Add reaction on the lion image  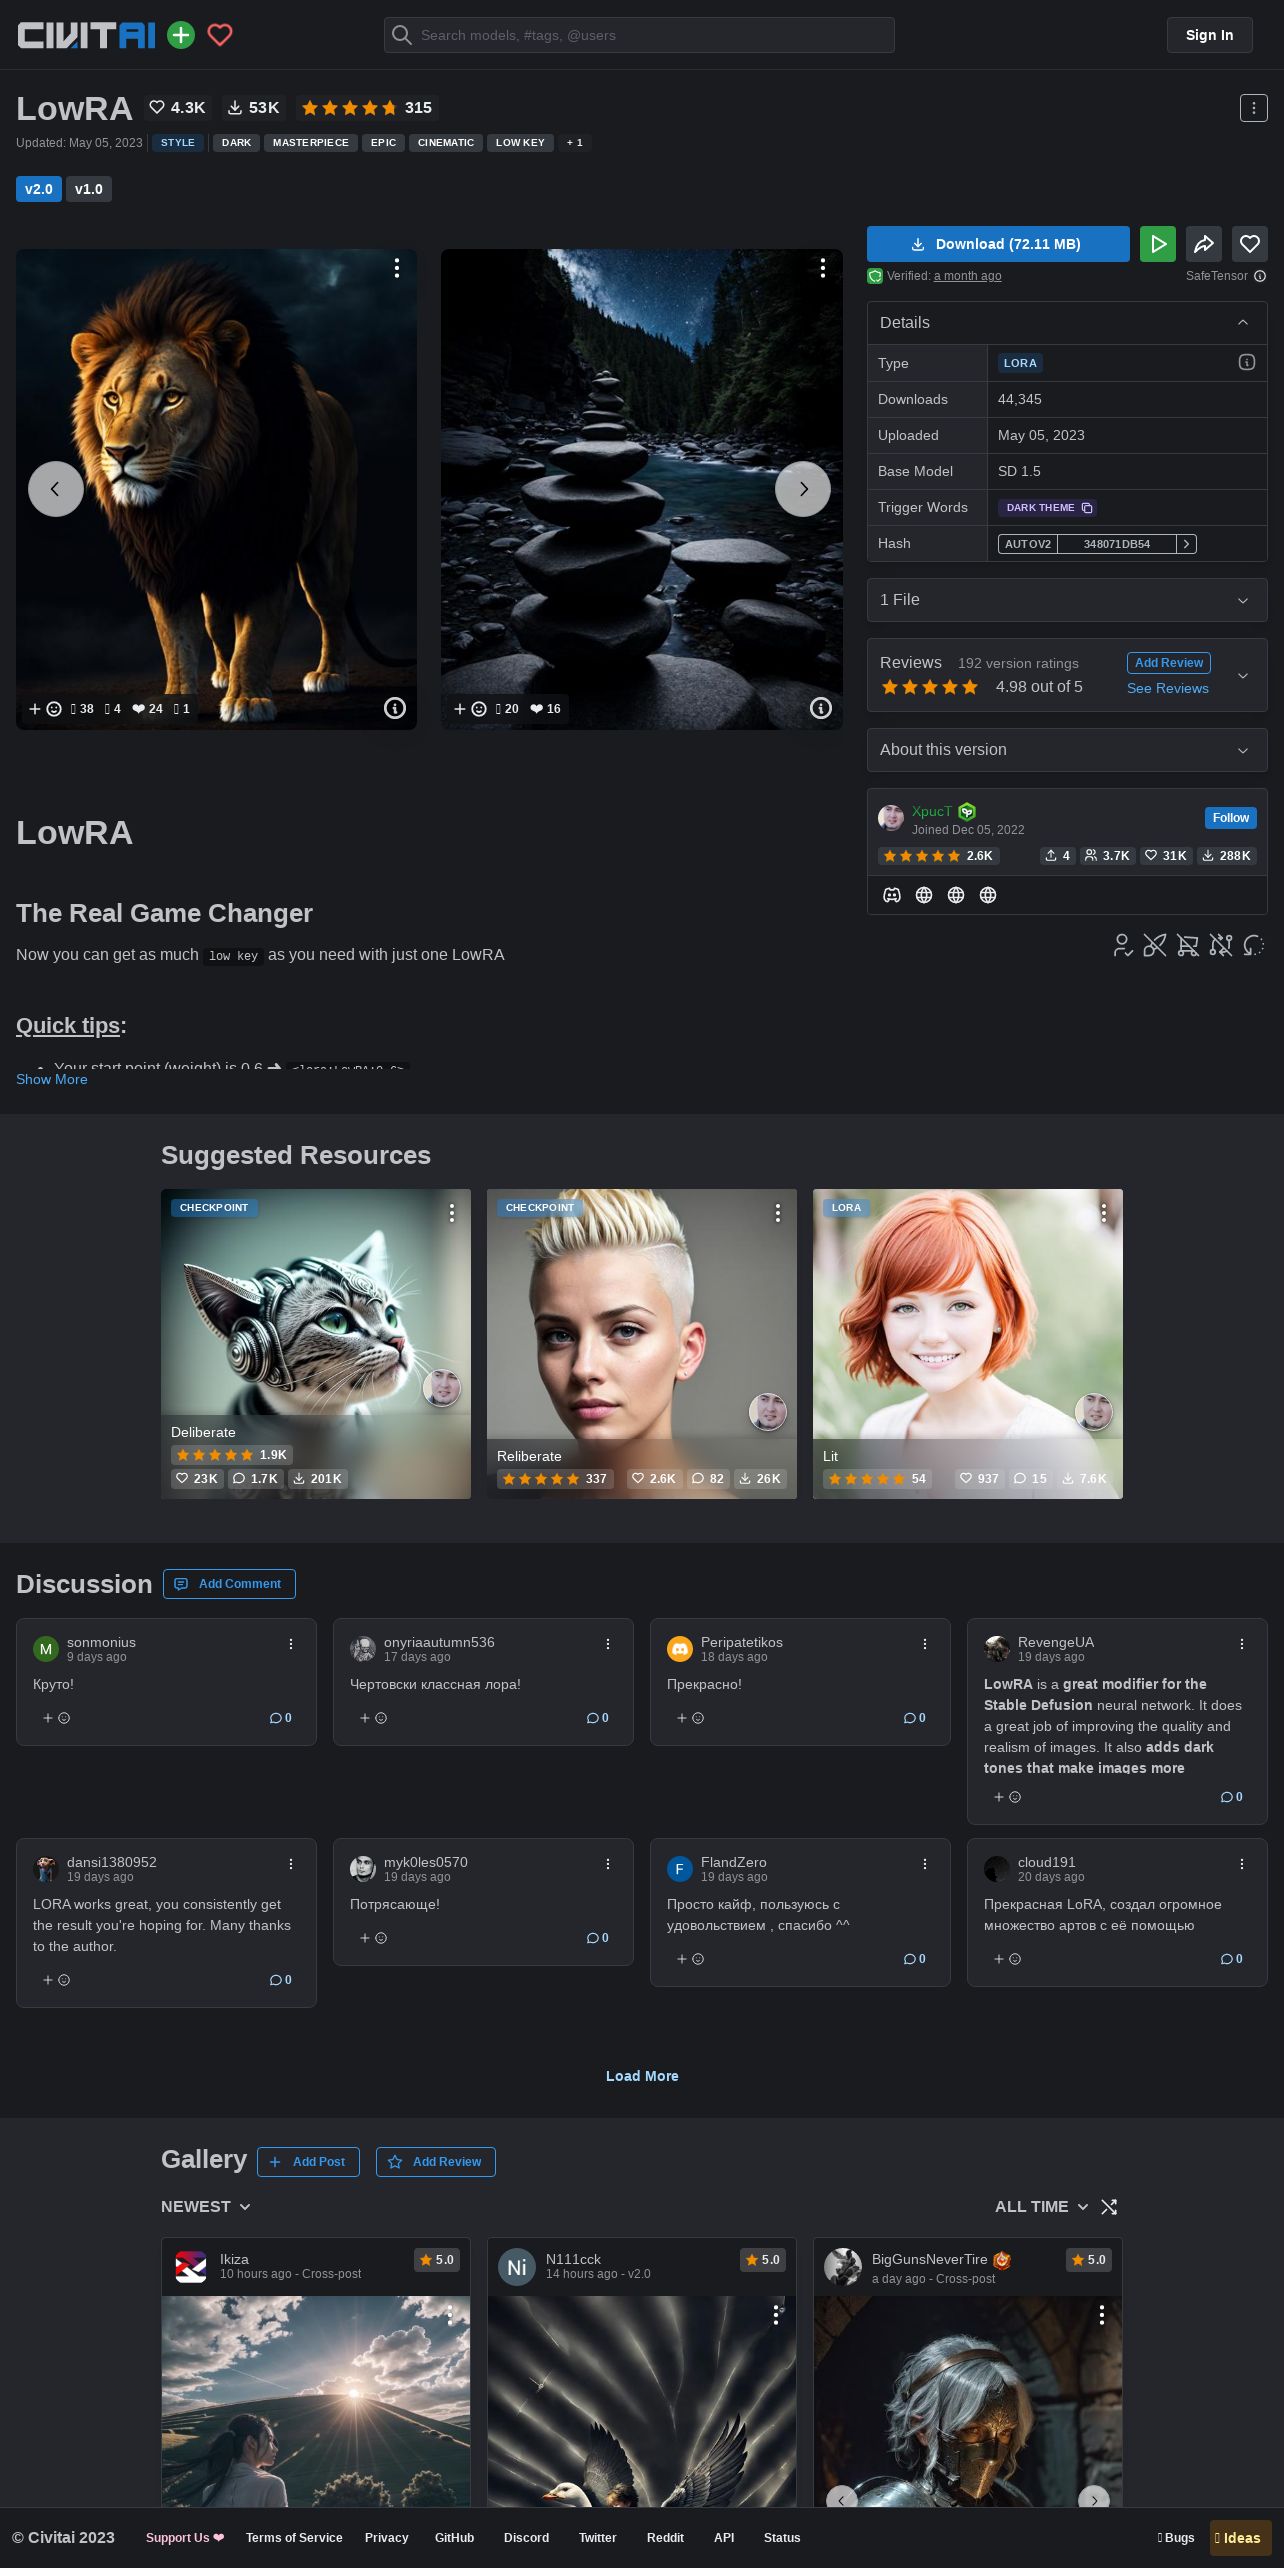(45, 709)
